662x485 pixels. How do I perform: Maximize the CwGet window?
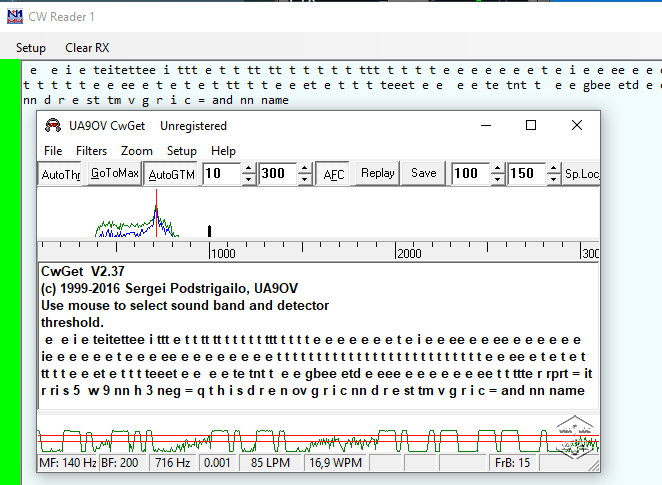click(x=531, y=125)
